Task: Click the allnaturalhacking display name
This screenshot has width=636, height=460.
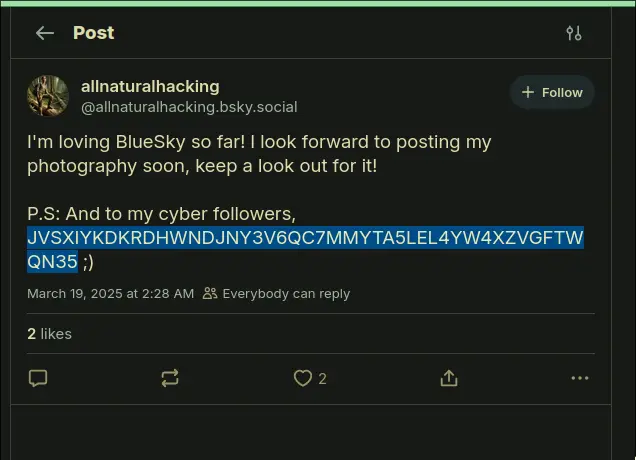Action: pos(150,86)
